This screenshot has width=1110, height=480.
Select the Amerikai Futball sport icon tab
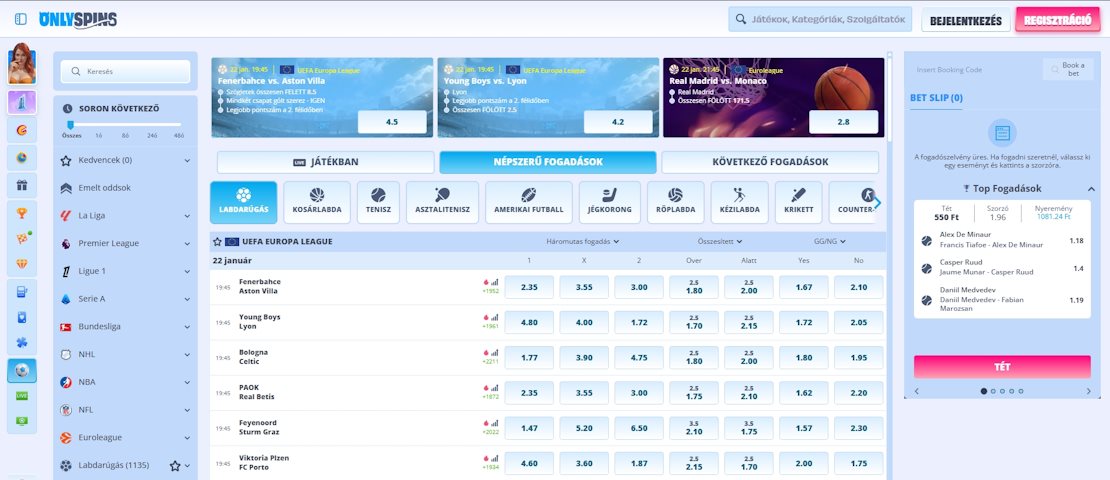click(x=529, y=202)
